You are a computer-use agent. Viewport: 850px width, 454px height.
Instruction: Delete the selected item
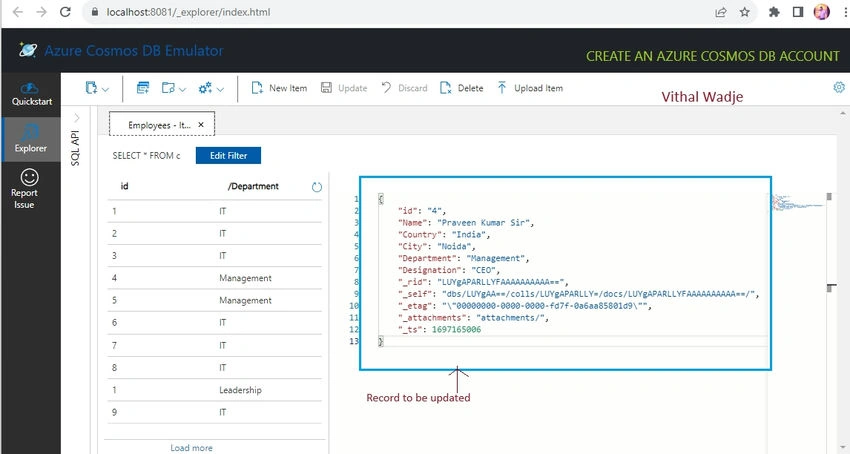461,88
